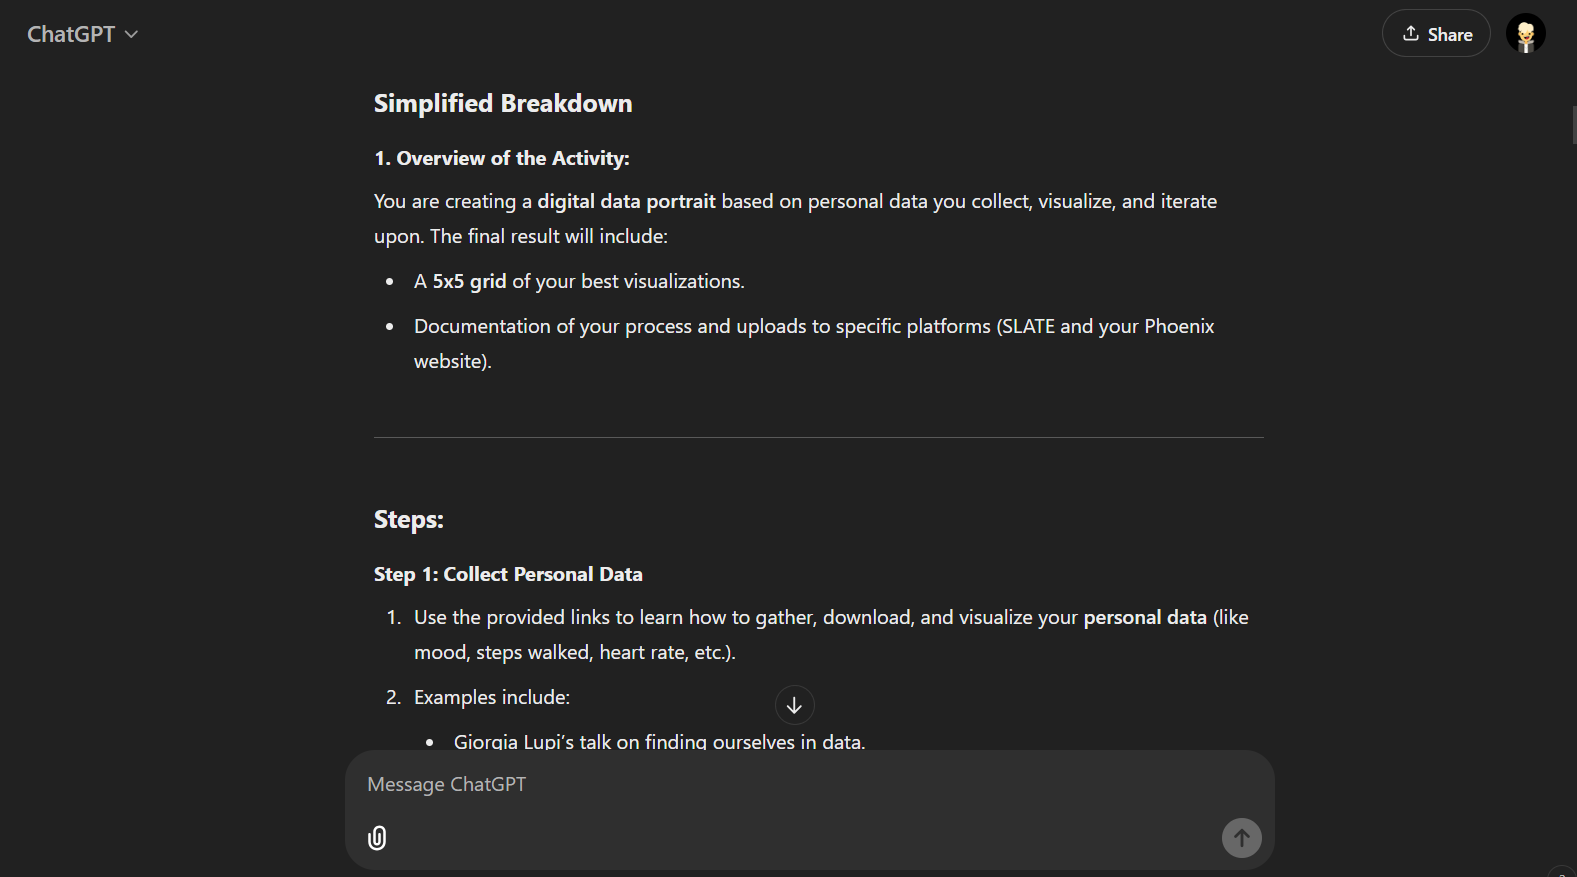The width and height of the screenshot is (1577, 877).
Task: Jump to latest message via down-arrow icon
Action: tap(794, 704)
